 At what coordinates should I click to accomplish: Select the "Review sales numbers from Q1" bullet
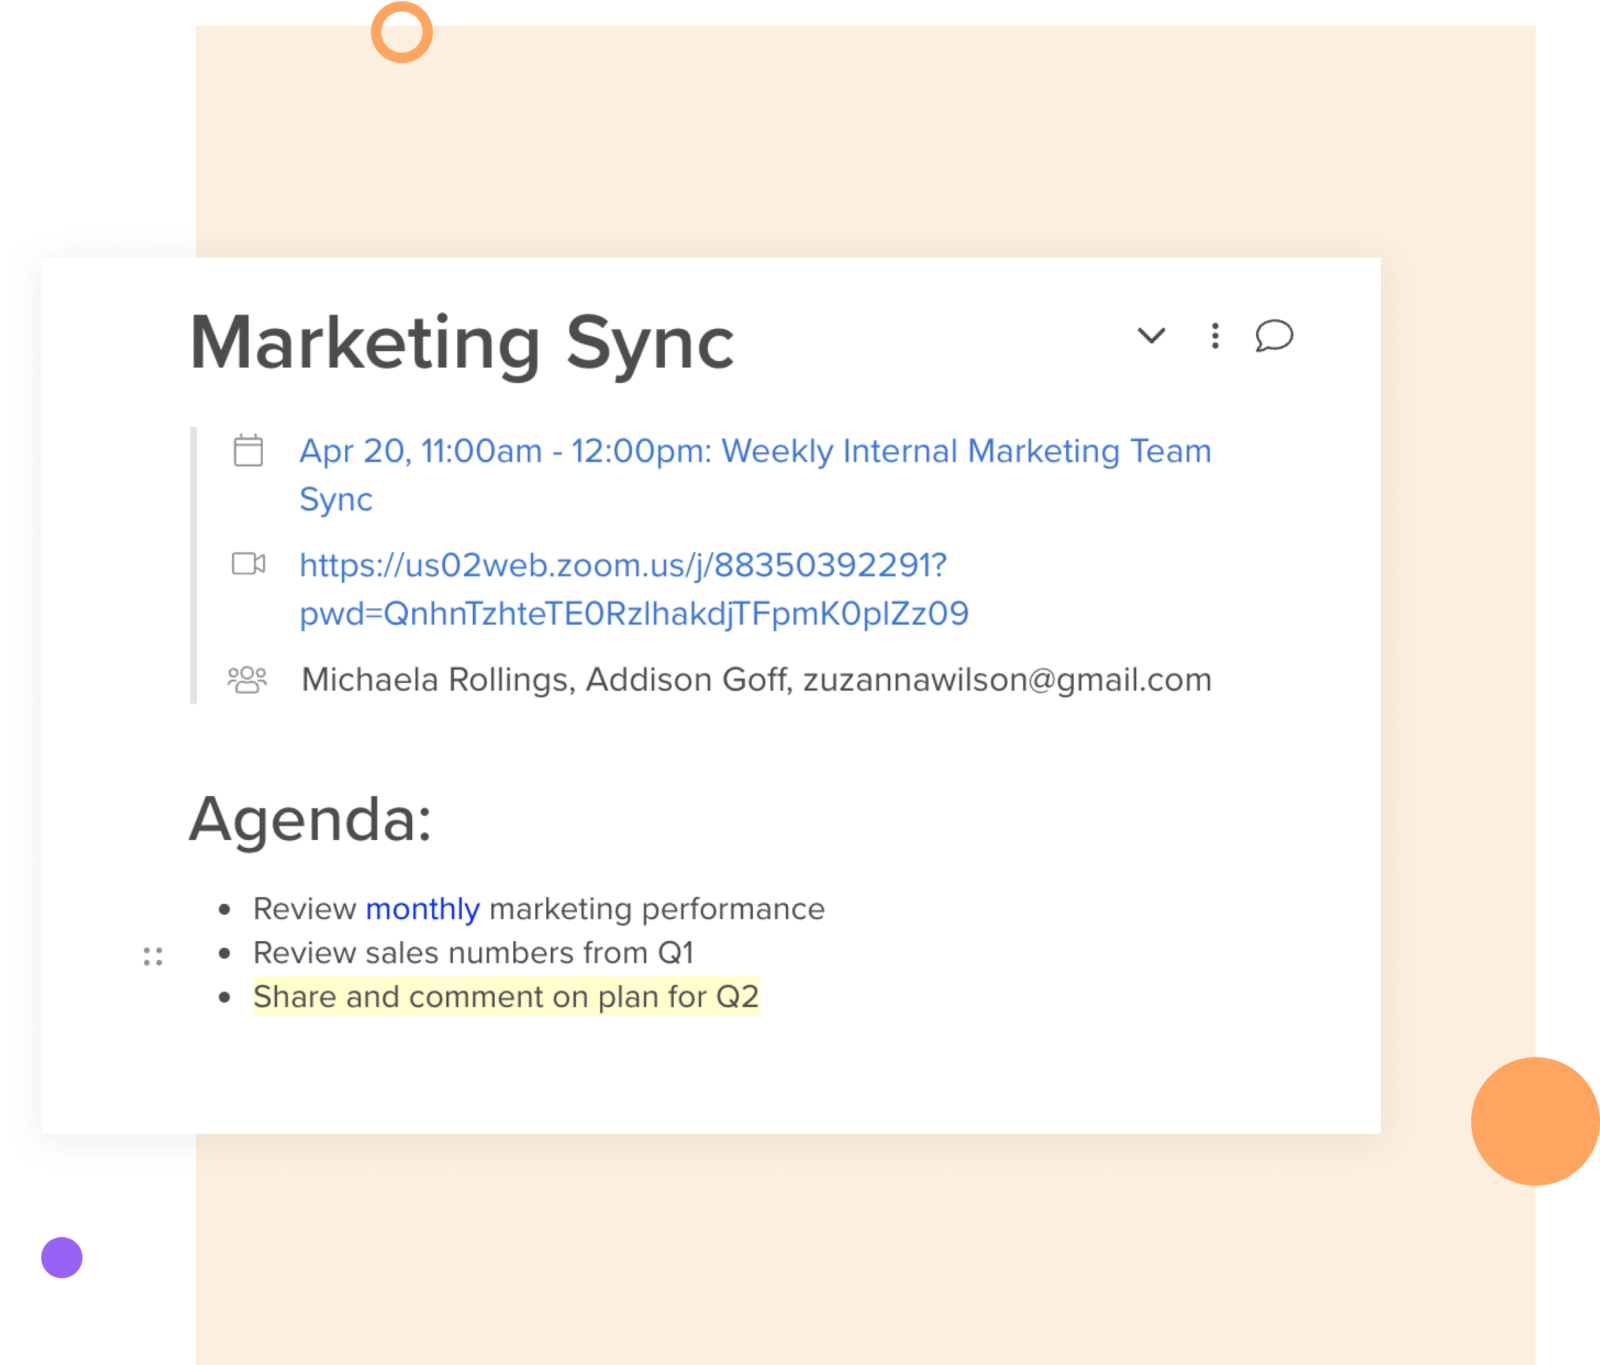(473, 952)
